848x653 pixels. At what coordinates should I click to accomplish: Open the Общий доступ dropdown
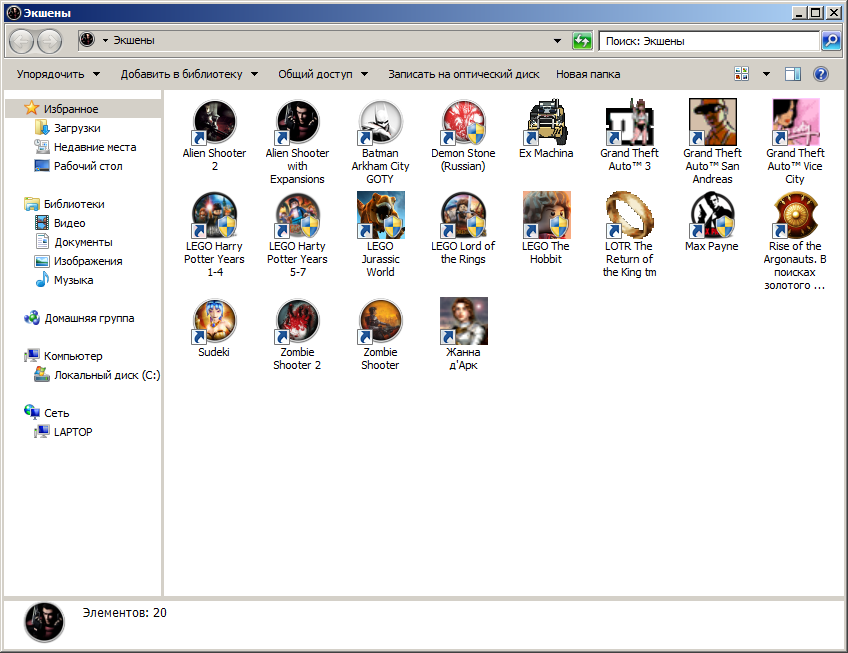(x=323, y=74)
